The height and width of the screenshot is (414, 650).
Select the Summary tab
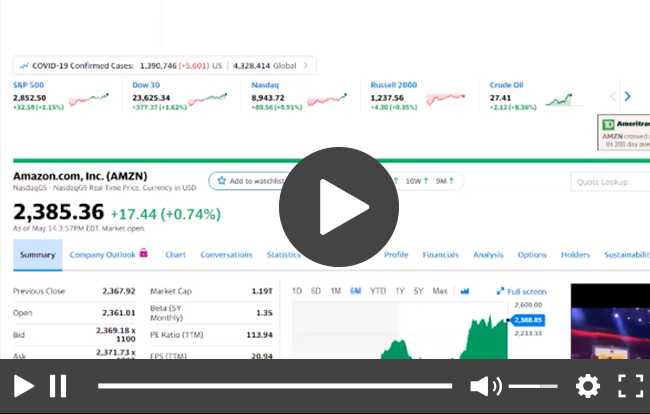[x=38, y=255]
